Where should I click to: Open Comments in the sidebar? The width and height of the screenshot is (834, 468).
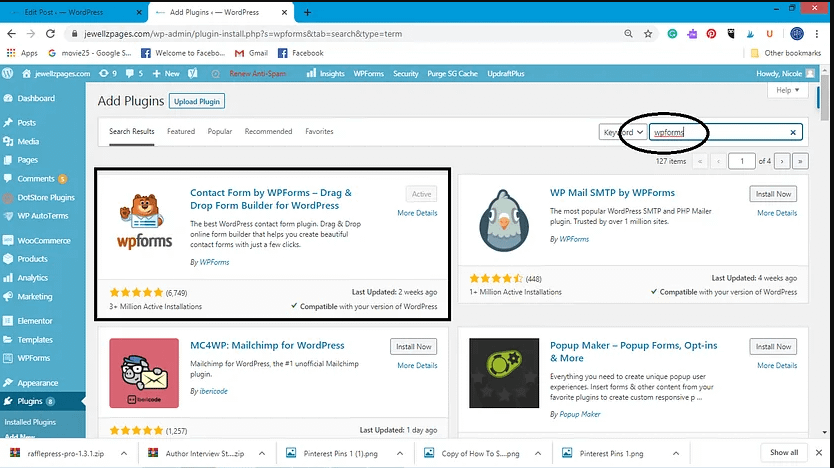pyautogui.click(x=36, y=179)
